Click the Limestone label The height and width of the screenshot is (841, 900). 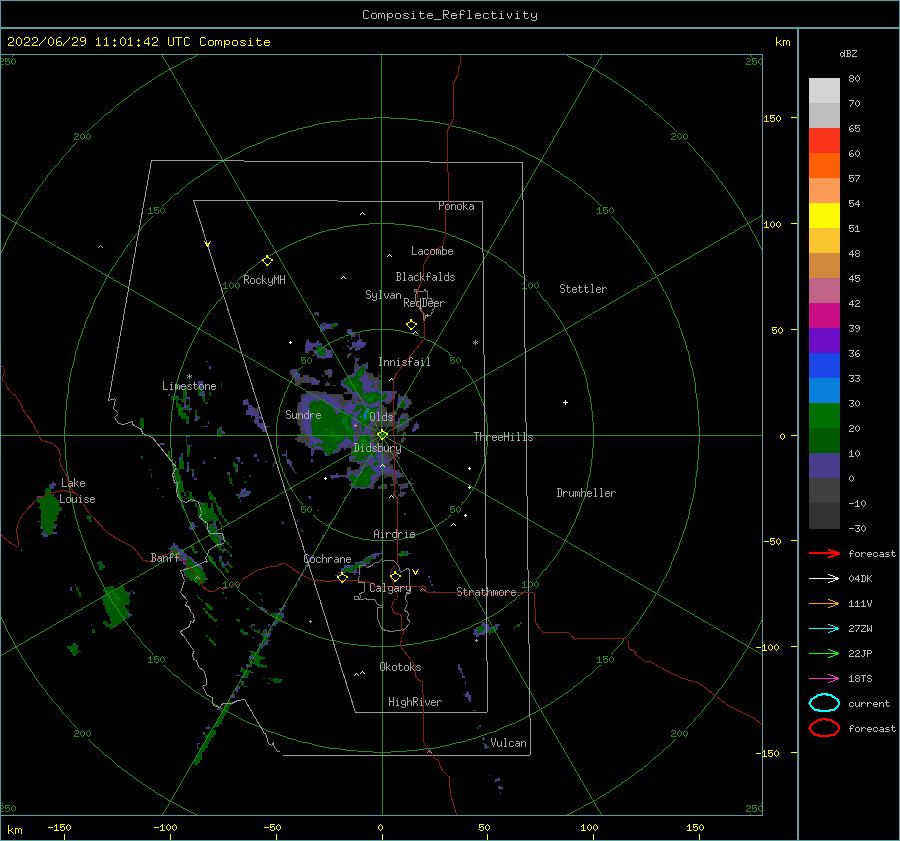click(x=189, y=386)
